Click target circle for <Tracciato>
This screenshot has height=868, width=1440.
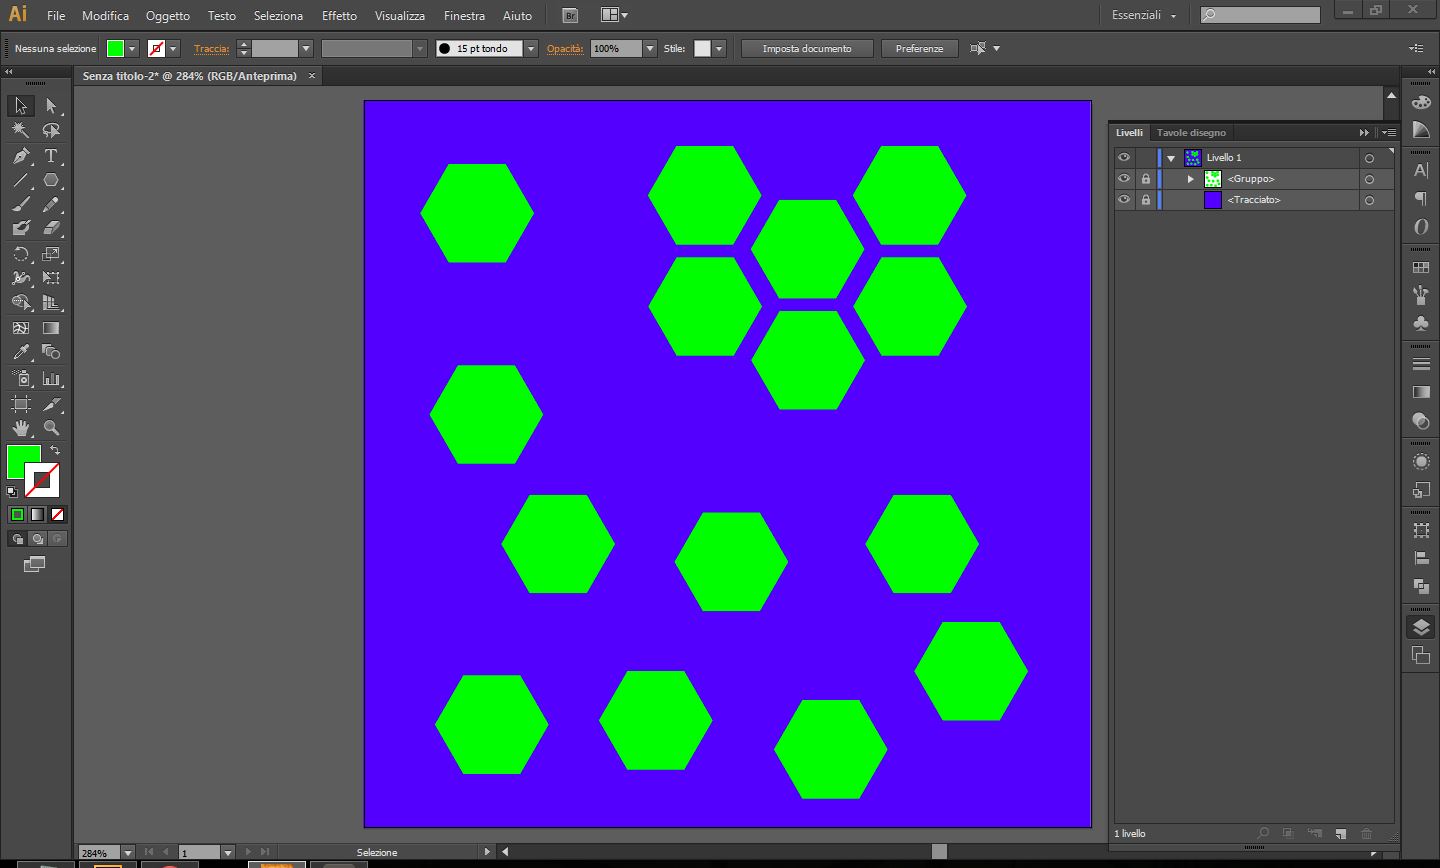pyautogui.click(x=1369, y=200)
